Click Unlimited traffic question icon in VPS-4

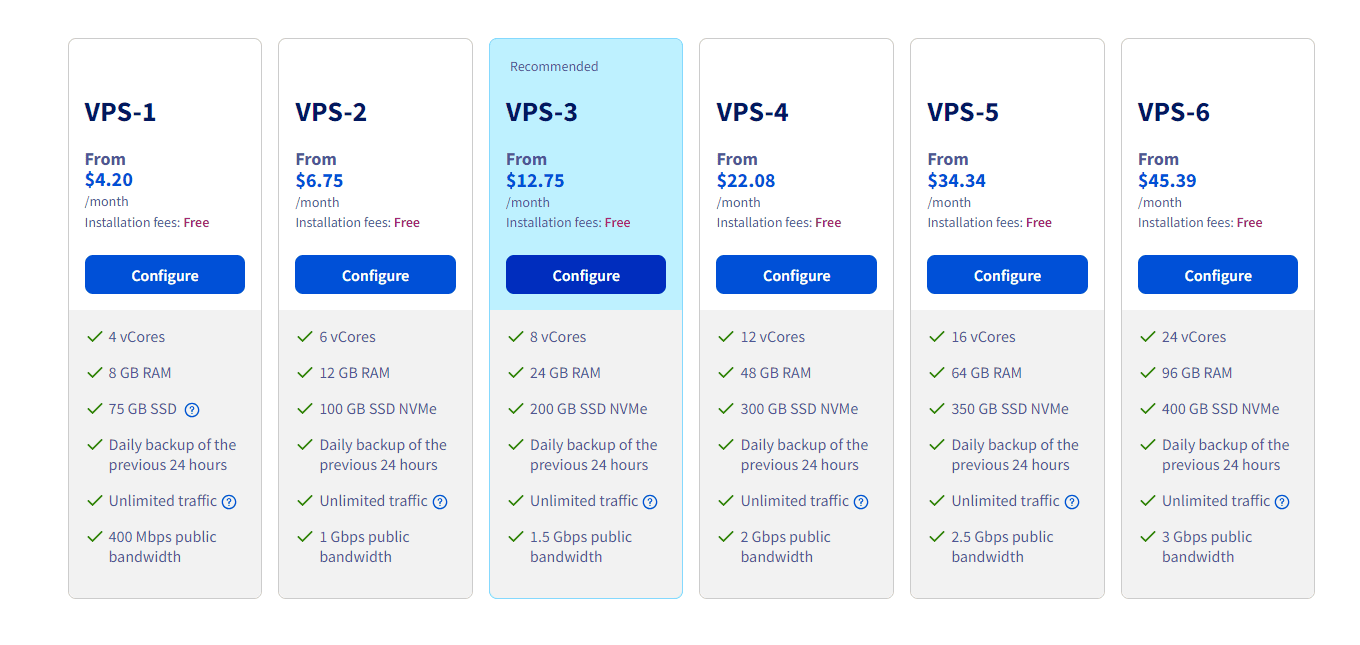861,502
